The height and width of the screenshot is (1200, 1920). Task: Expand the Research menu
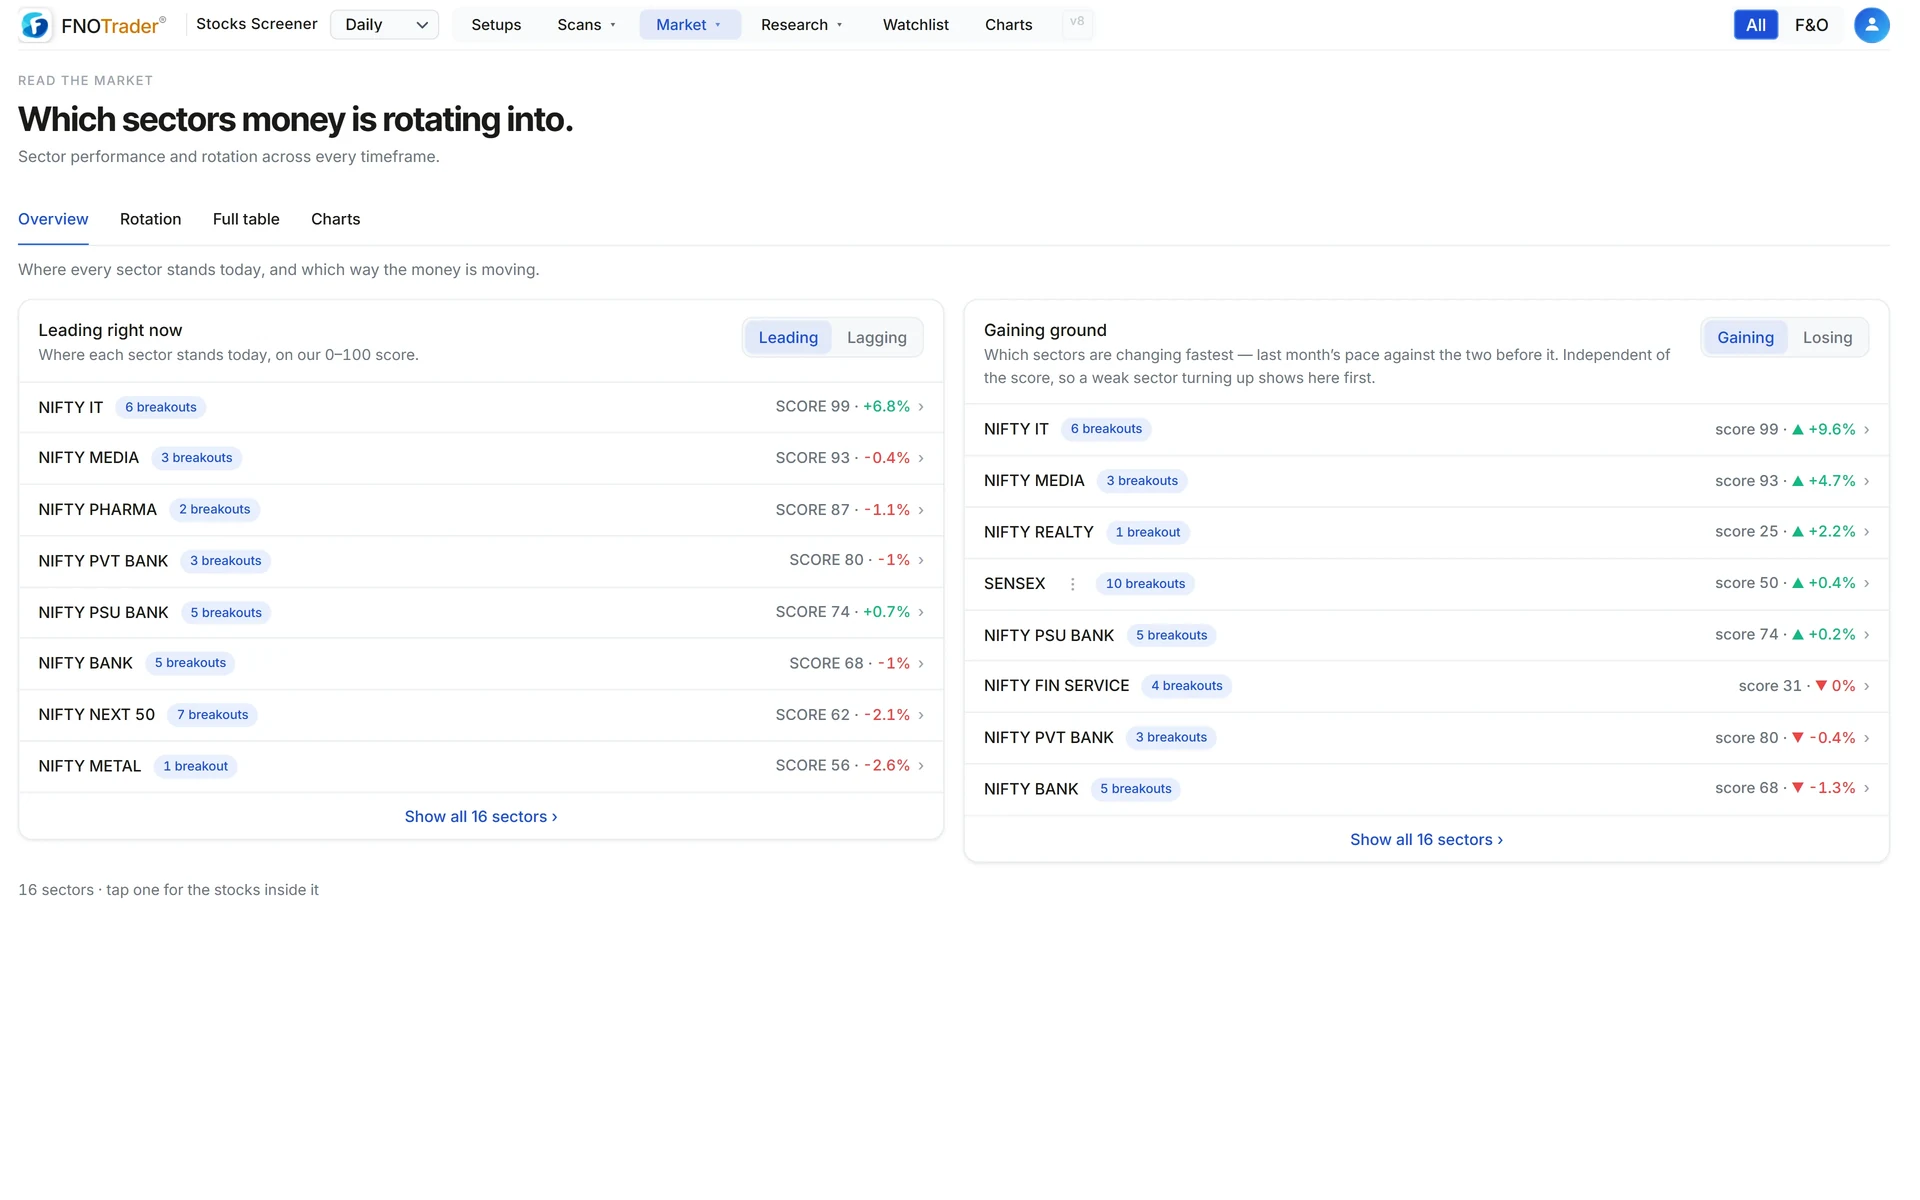(802, 25)
